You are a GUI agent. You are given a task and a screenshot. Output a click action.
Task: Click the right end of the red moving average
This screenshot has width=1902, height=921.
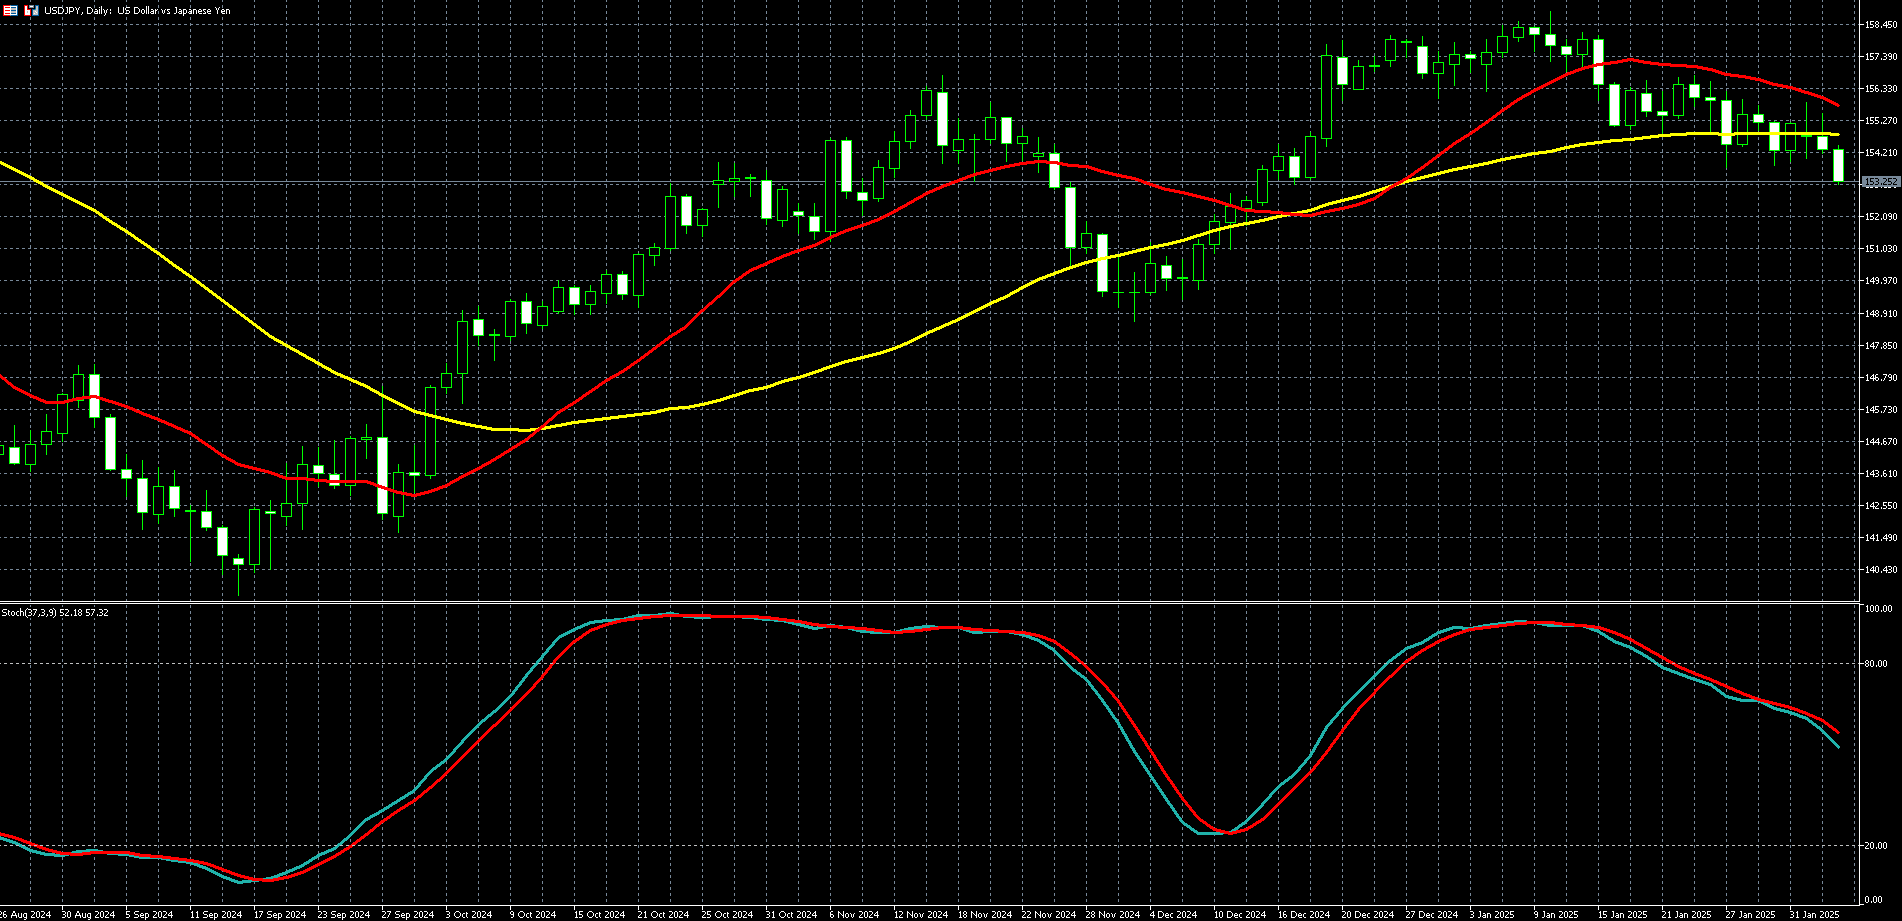click(1838, 105)
